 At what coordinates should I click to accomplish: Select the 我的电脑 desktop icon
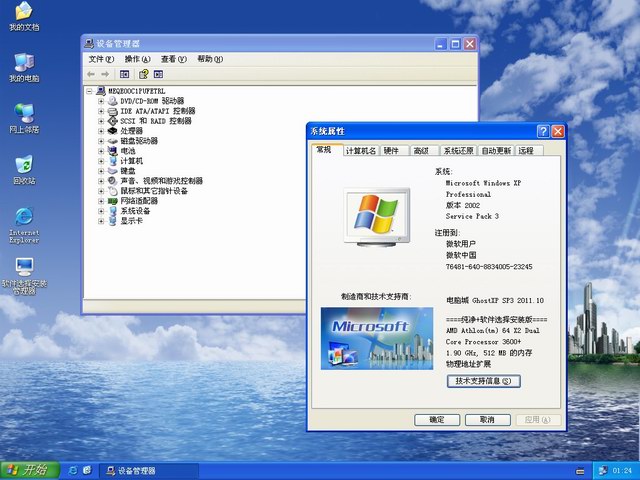click(24, 67)
